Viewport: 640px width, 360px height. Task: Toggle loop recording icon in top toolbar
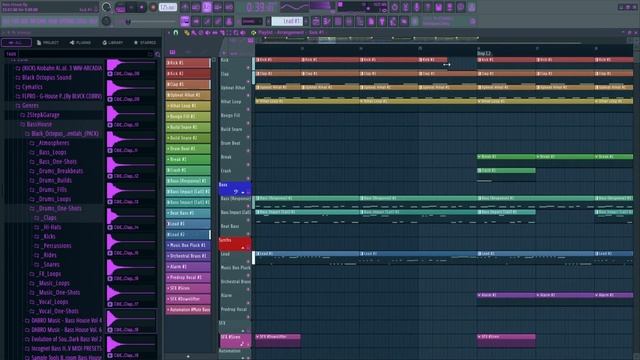(229, 7)
